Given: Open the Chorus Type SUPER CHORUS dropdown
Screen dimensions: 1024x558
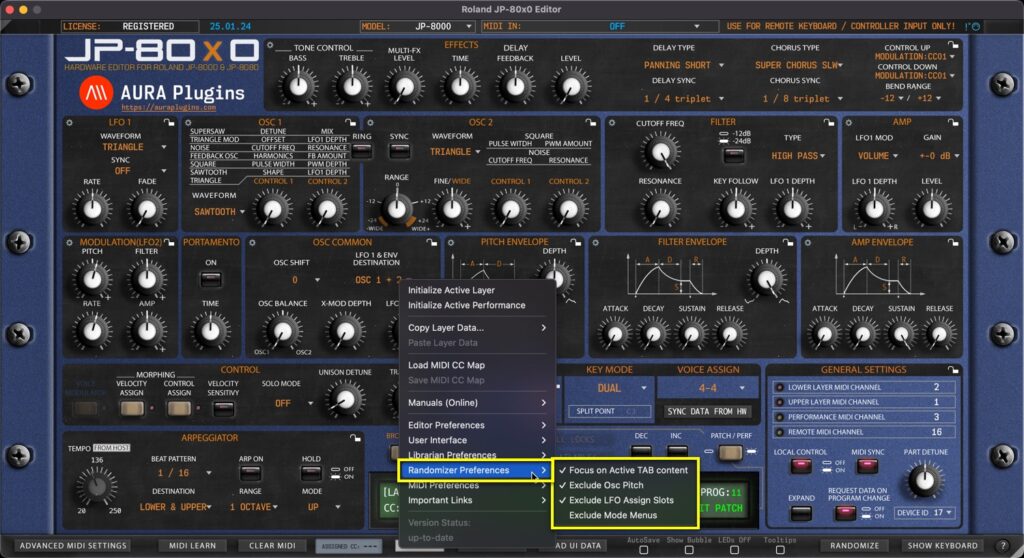Looking at the screenshot, I should tap(799, 65).
